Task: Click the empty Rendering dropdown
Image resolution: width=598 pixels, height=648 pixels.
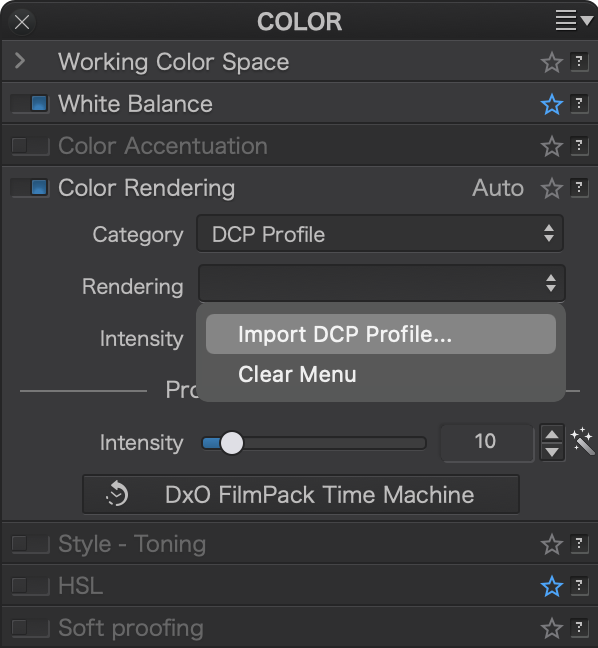Action: 381,283
